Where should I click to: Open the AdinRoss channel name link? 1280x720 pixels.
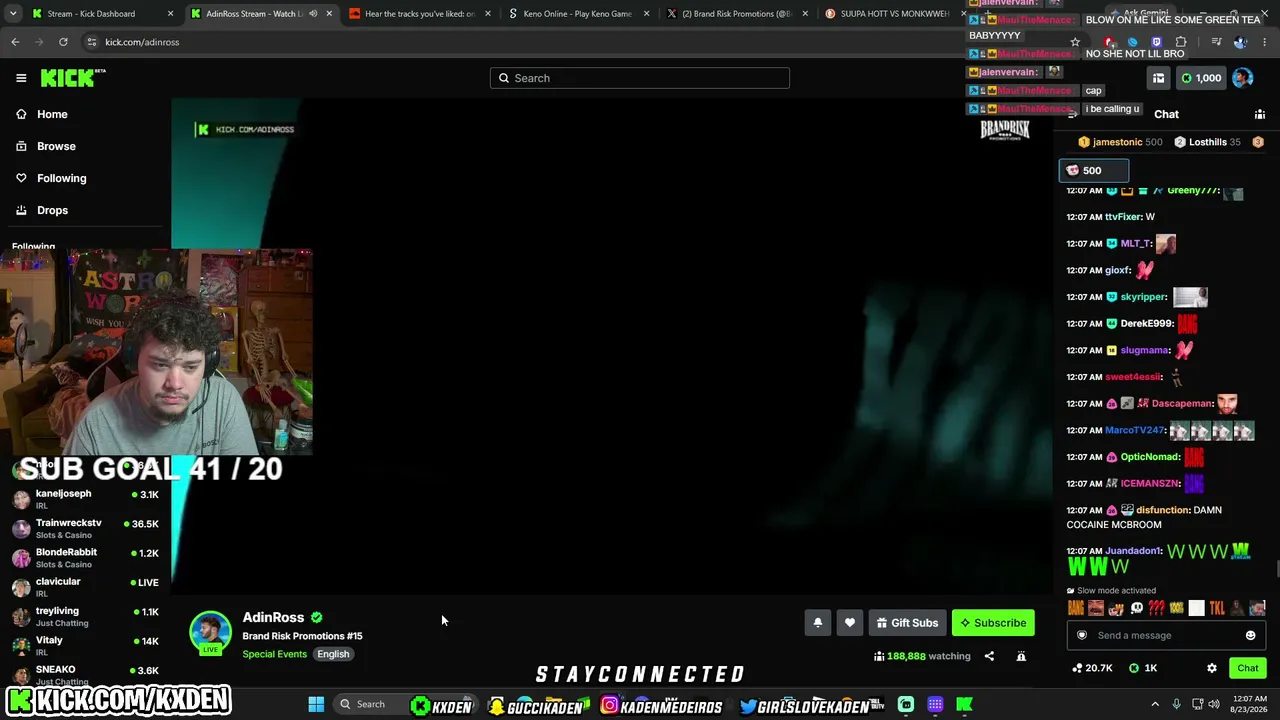coord(273,617)
